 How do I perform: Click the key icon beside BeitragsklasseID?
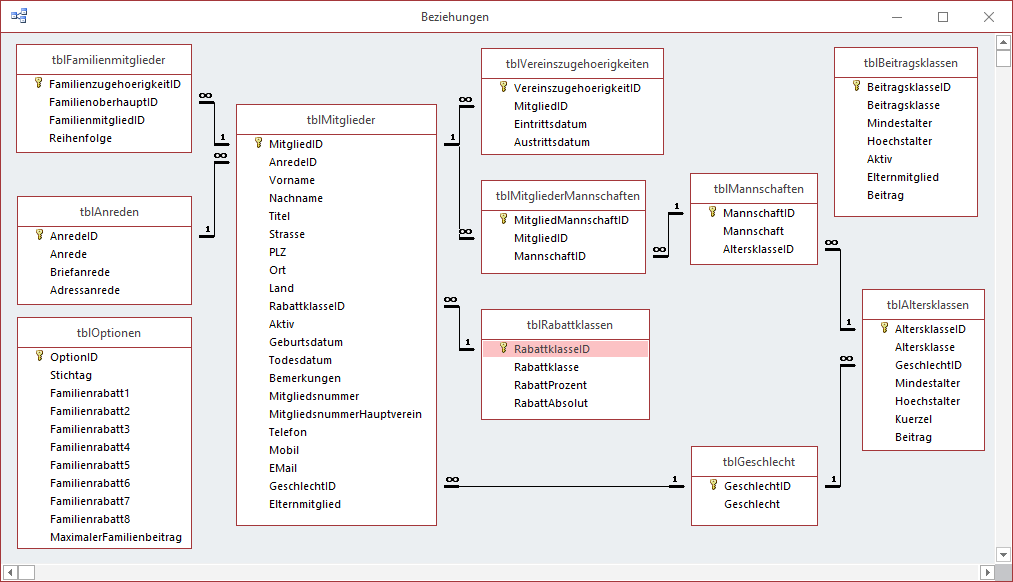coord(857,86)
